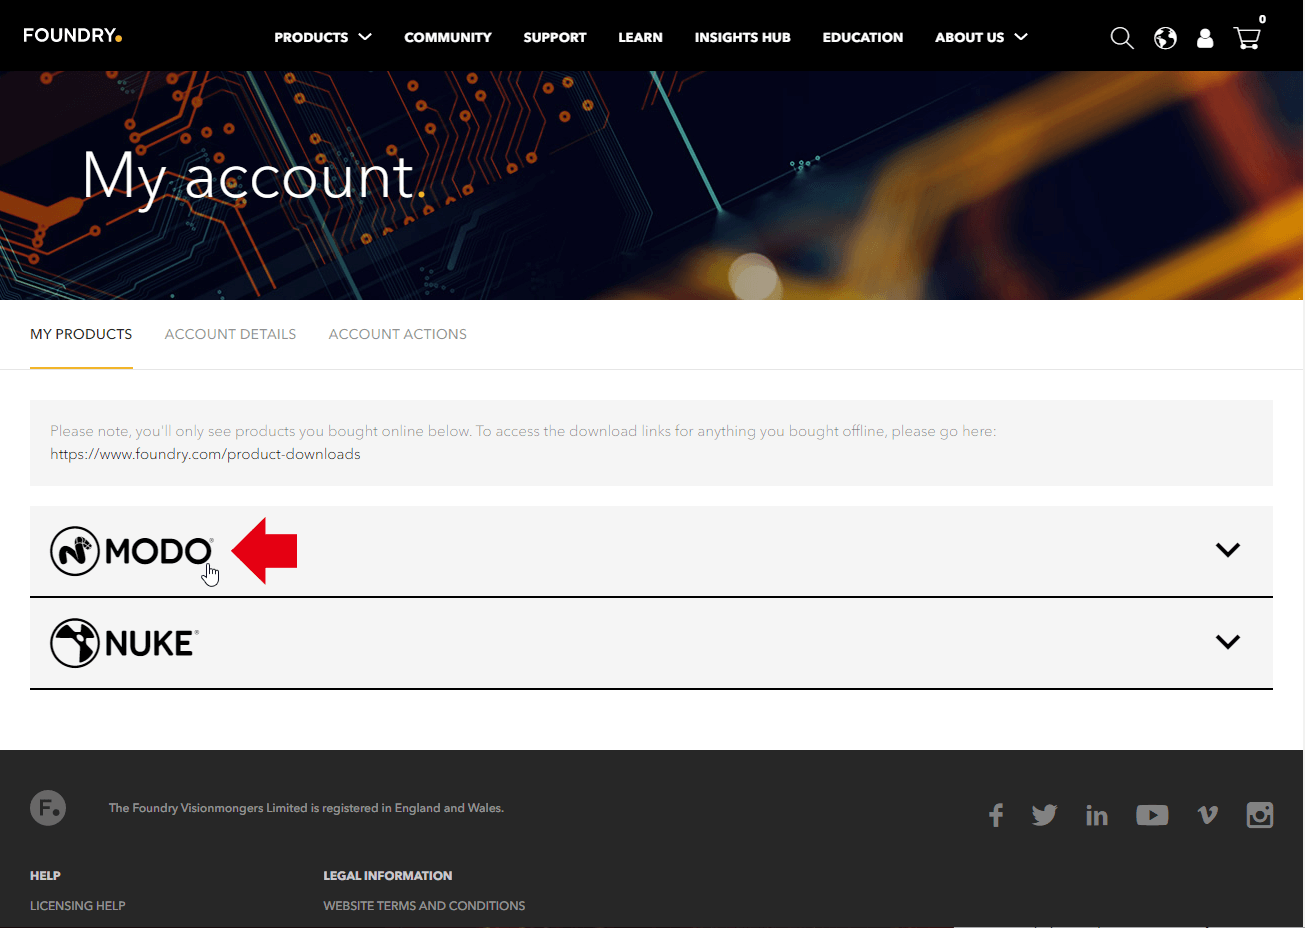Go to Education in the top navigation
1305x928 pixels.
(863, 37)
